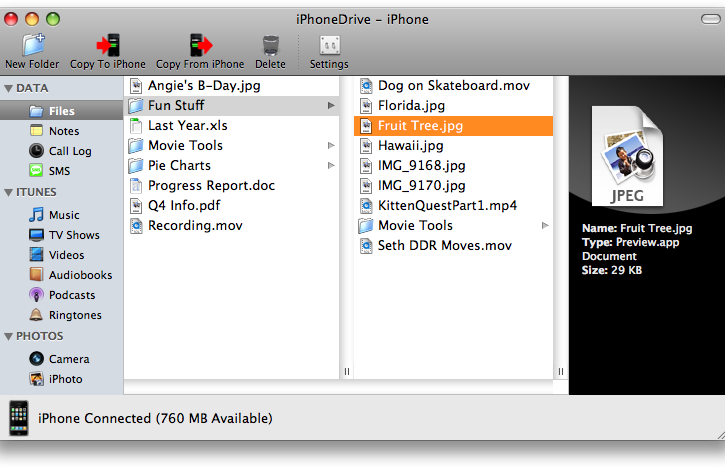Collapse the ITUNES section triangle
The width and height of the screenshot is (725, 468).
click(8, 192)
